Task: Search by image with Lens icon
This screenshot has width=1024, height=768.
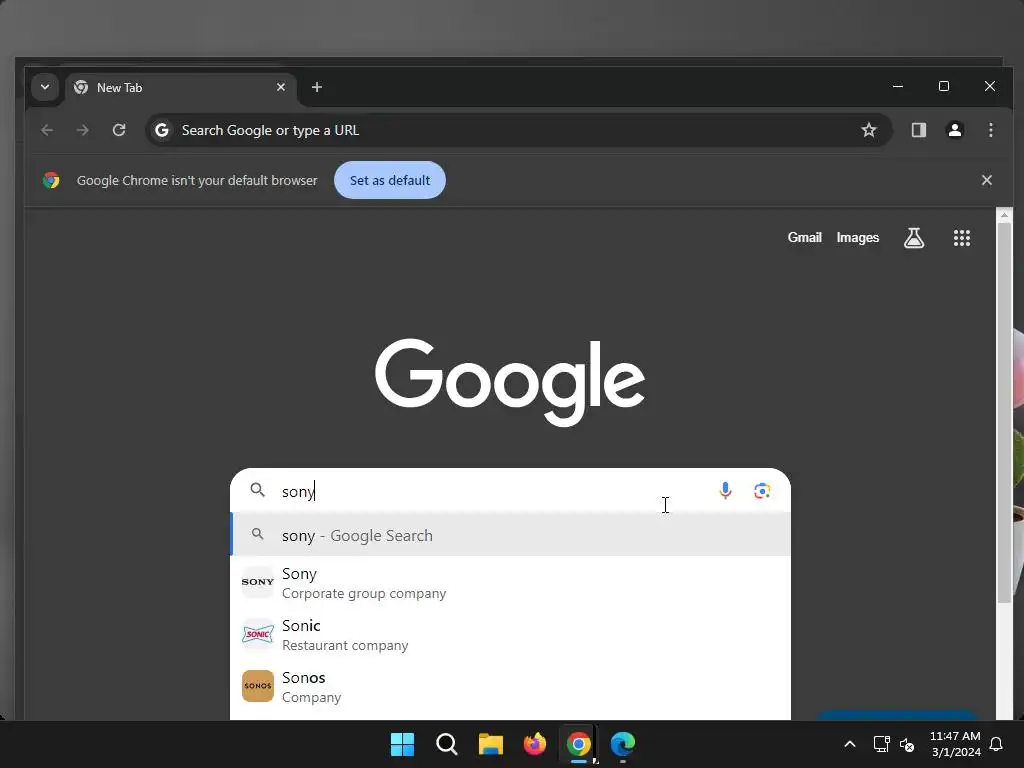Action: (762, 490)
